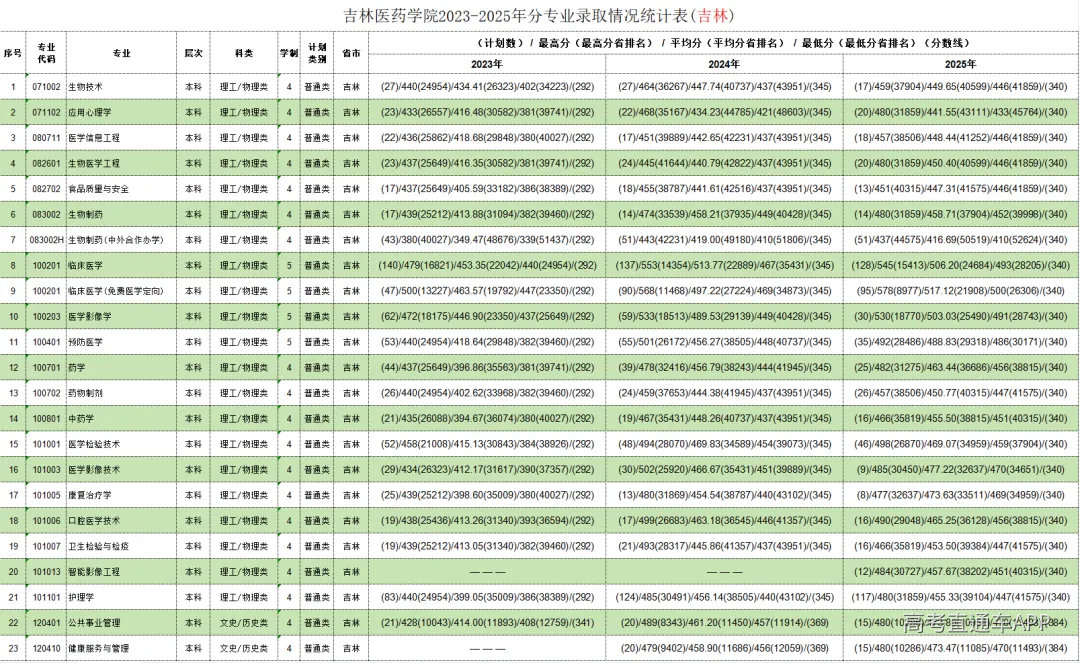Click the 科类 header cell
1080x663 pixels.
[244, 53]
